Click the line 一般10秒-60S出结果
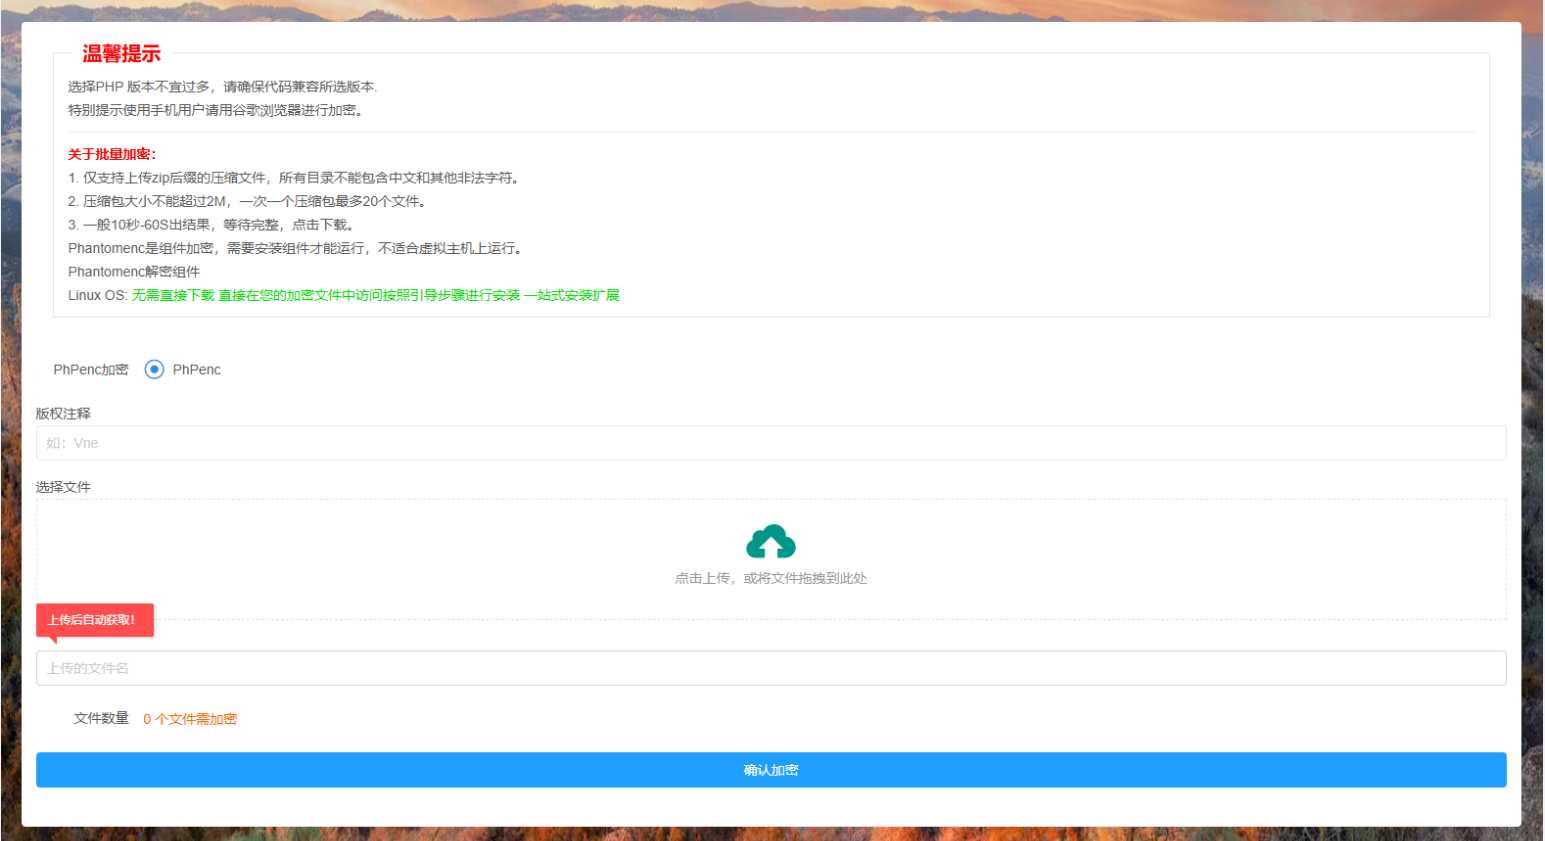 212,224
